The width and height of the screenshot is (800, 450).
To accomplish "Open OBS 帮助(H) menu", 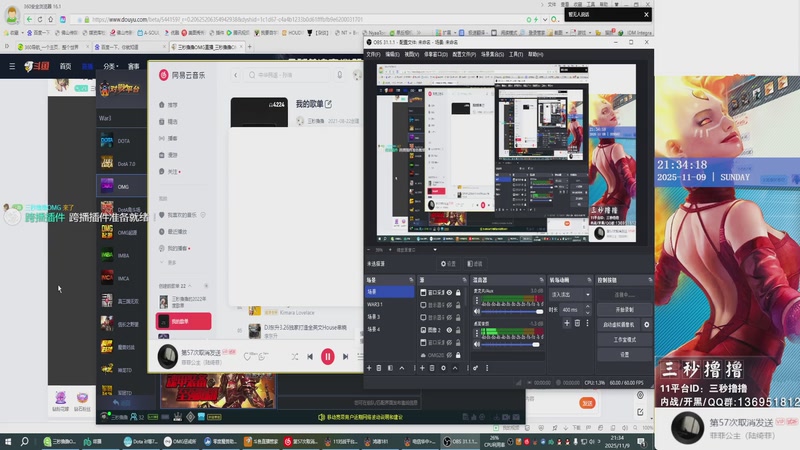I will pos(535,54).
